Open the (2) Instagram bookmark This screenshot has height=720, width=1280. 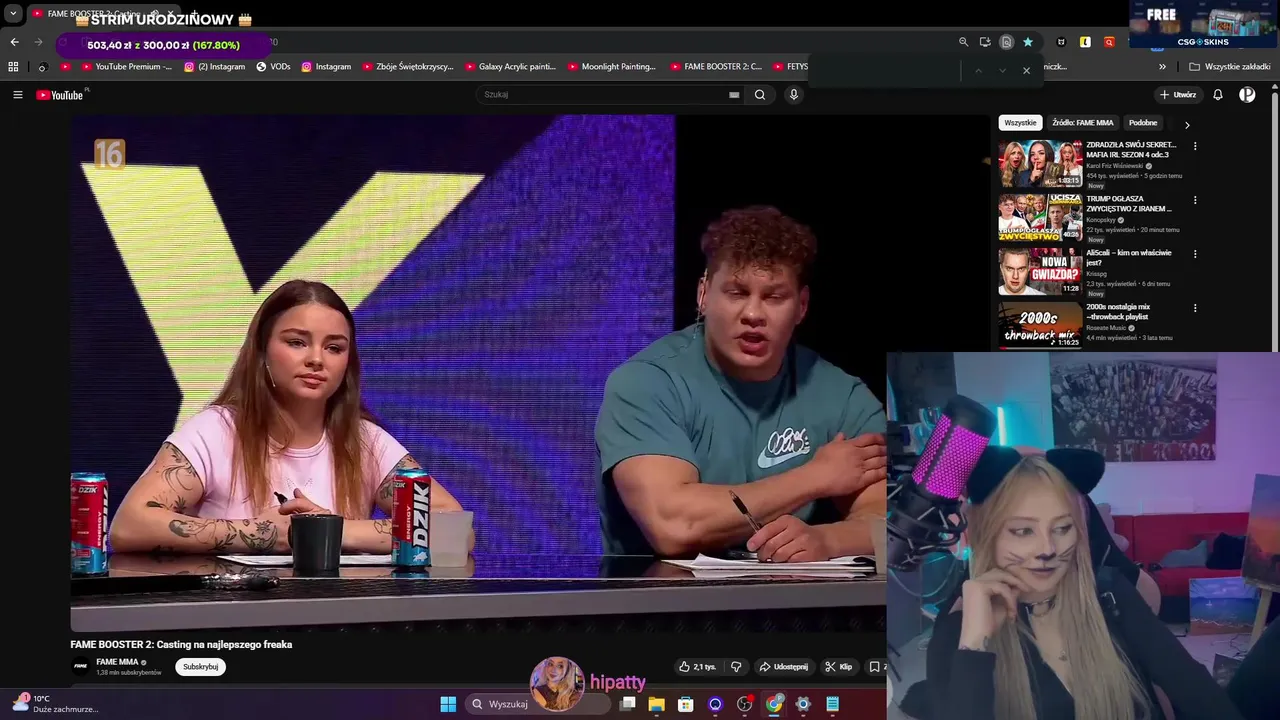pyautogui.click(x=214, y=67)
